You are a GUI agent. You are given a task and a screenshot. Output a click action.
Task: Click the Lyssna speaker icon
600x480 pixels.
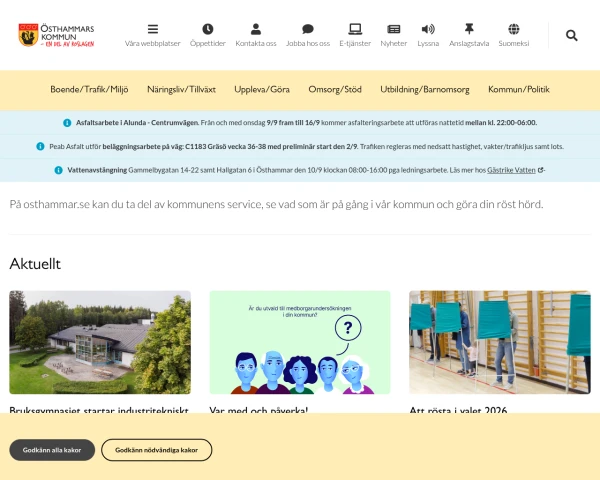point(428,29)
